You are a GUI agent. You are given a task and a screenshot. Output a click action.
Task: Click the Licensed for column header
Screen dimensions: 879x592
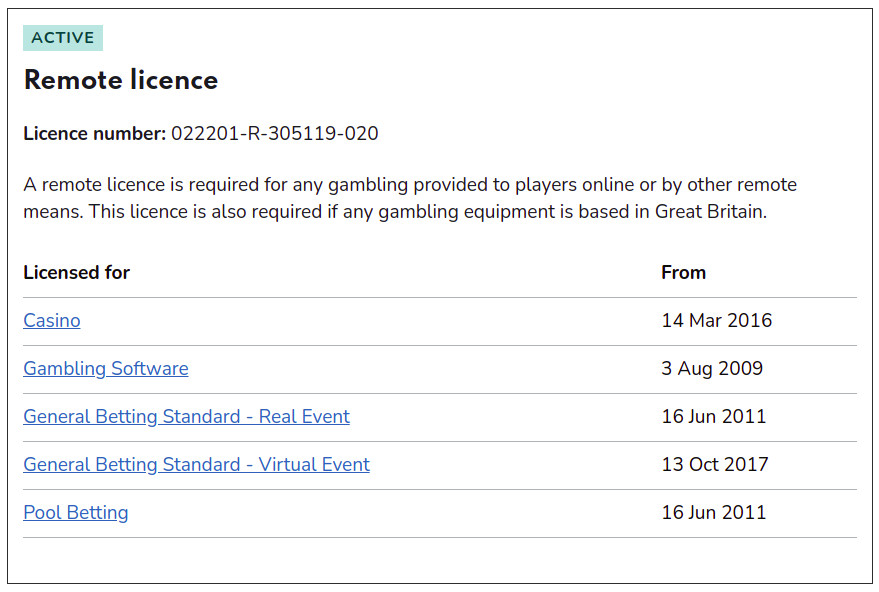(77, 273)
